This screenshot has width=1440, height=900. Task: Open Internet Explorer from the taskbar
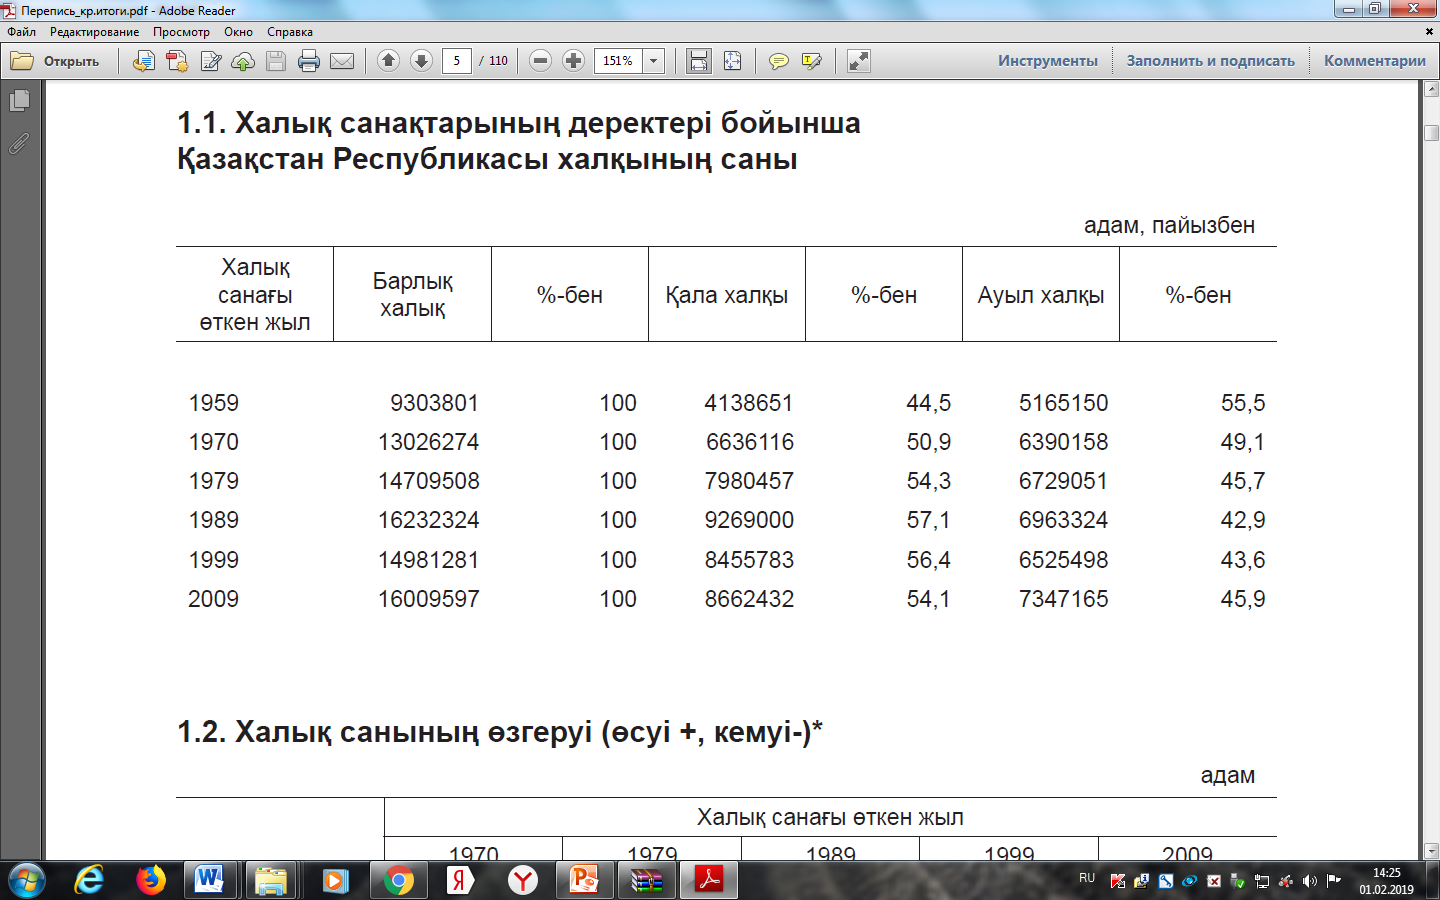[90, 880]
